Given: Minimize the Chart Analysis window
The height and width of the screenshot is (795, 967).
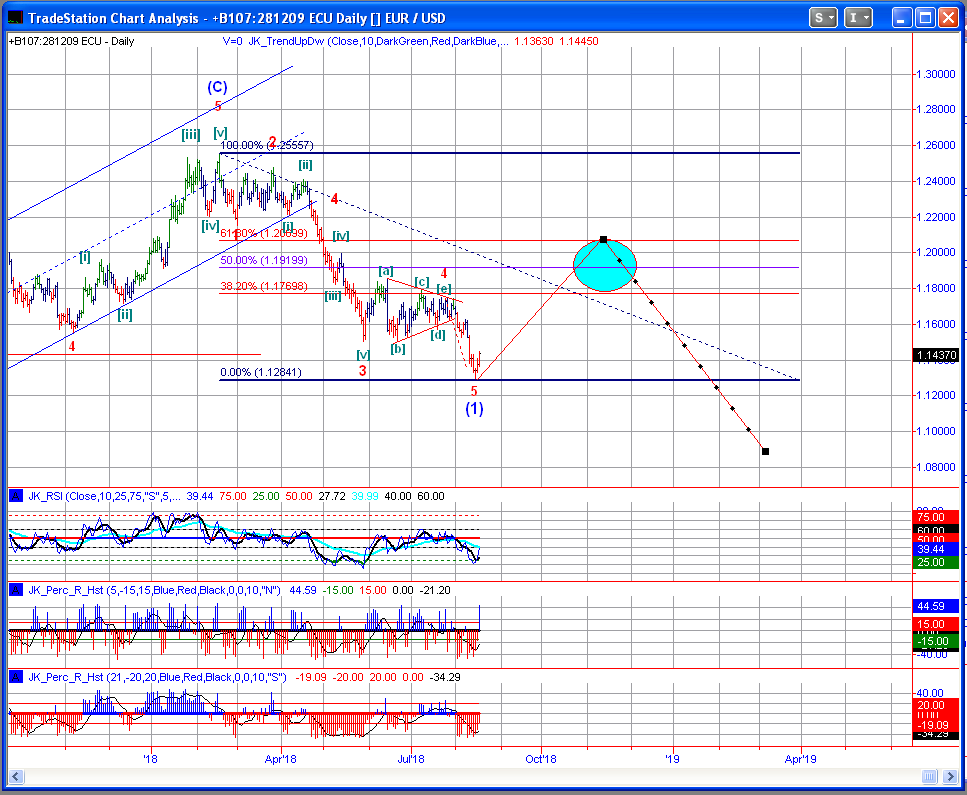Looking at the screenshot, I should [902, 18].
